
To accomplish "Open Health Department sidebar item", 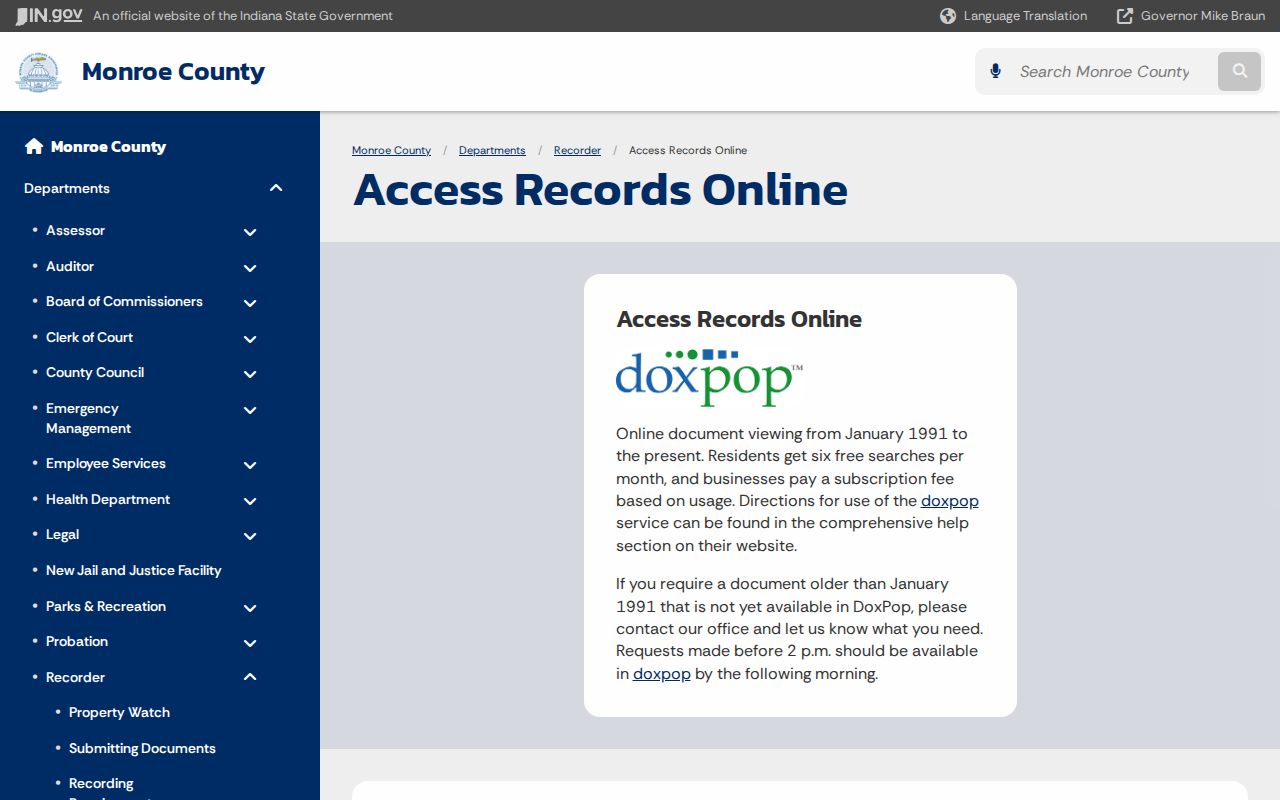I will coord(108,499).
